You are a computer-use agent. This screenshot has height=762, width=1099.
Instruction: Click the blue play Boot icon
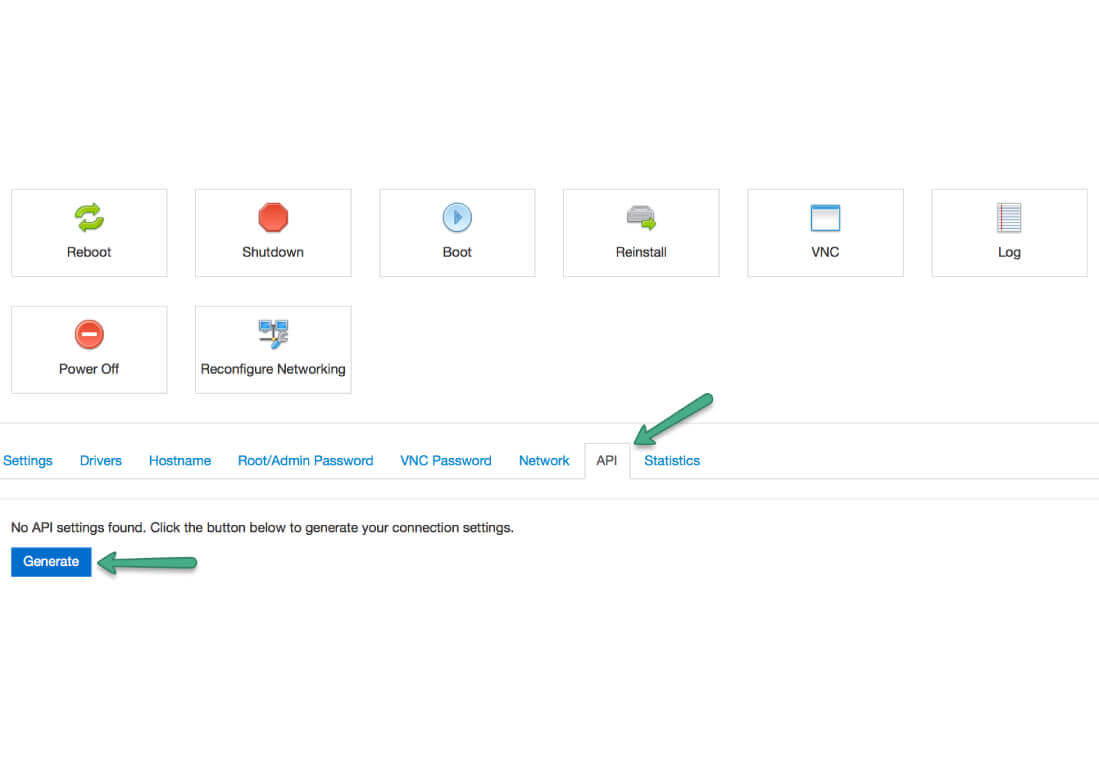pyautogui.click(x=457, y=217)
